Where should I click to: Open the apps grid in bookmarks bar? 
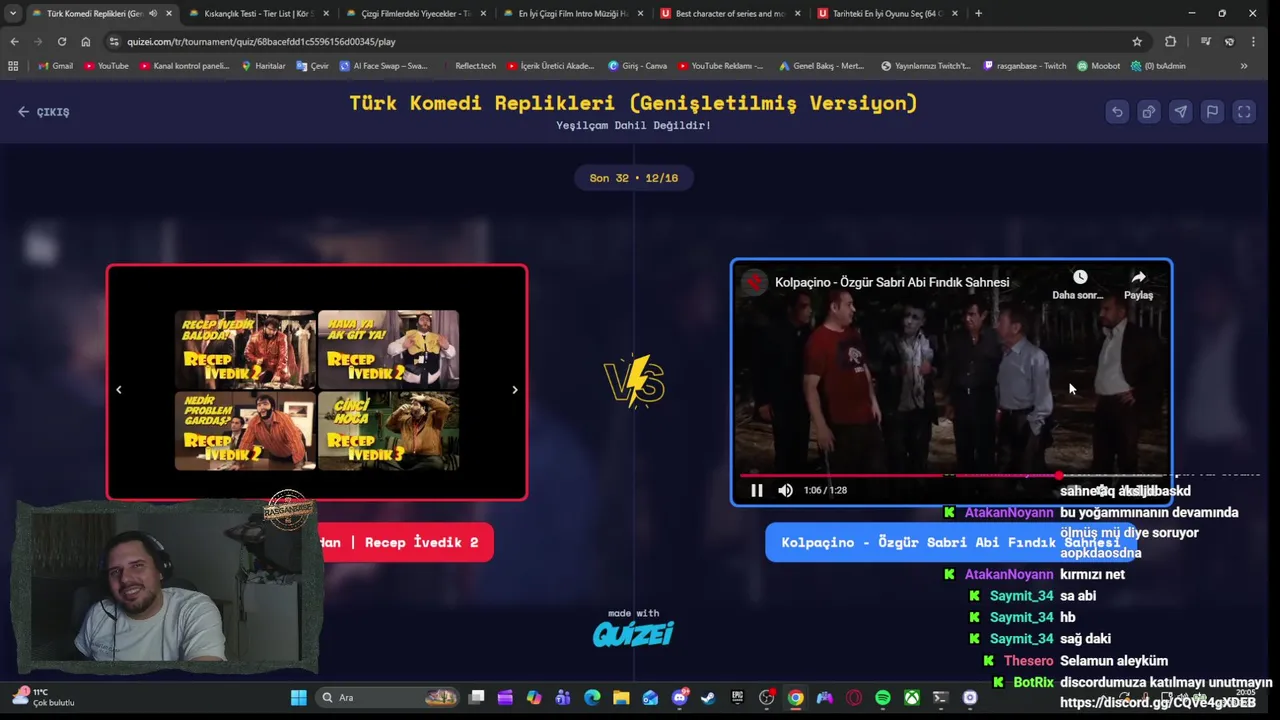pos(13,66)
